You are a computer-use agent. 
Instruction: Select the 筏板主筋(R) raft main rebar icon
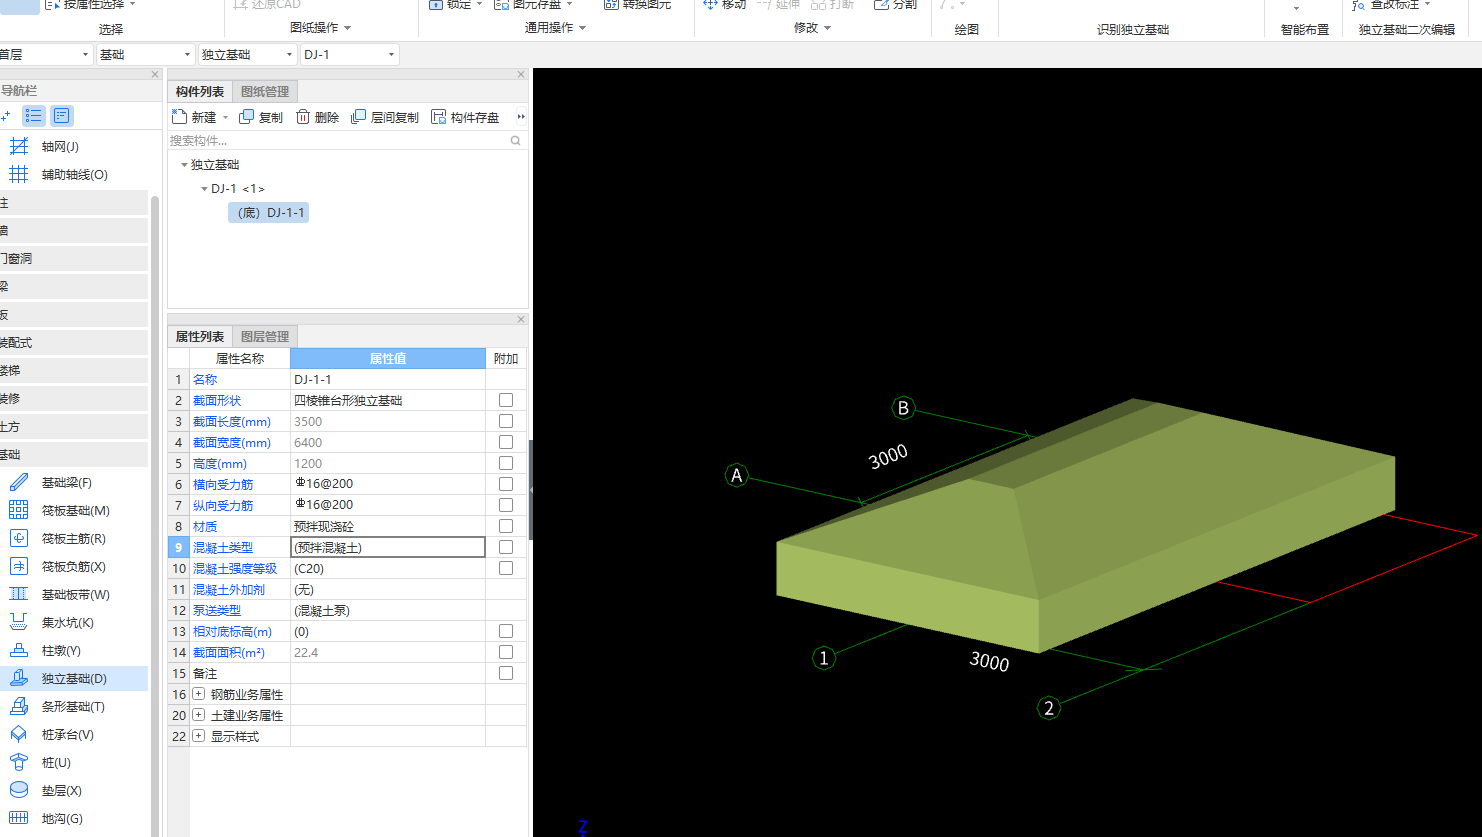[19, 539]
